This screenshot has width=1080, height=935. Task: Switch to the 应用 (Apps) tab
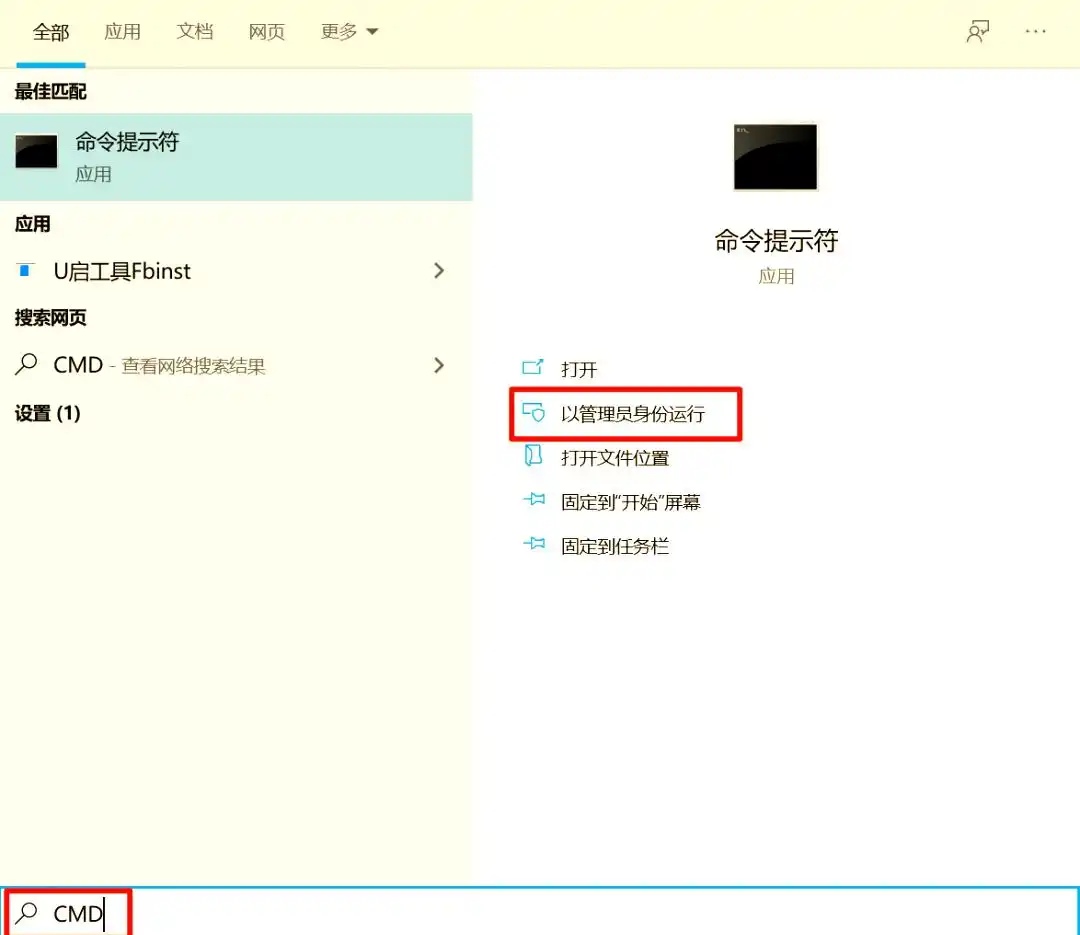tap(122, 31)
